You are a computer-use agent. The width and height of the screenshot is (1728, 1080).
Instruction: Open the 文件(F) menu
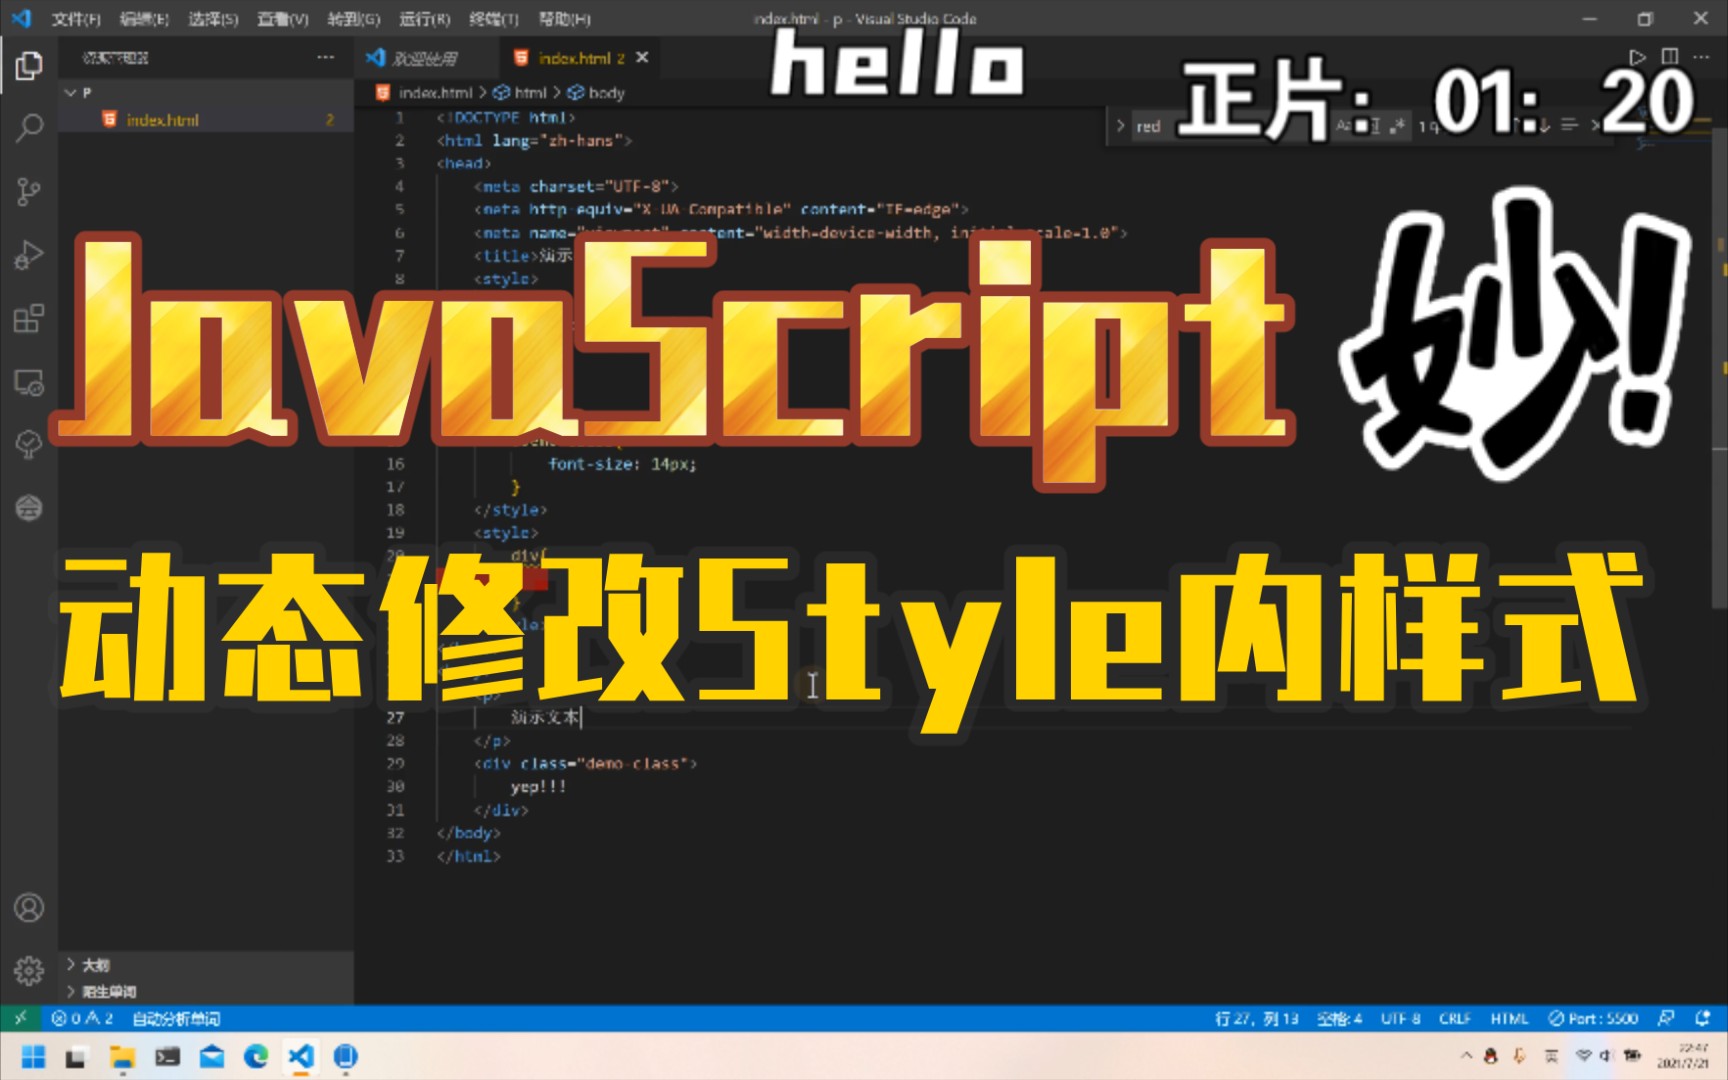[76, 19]
